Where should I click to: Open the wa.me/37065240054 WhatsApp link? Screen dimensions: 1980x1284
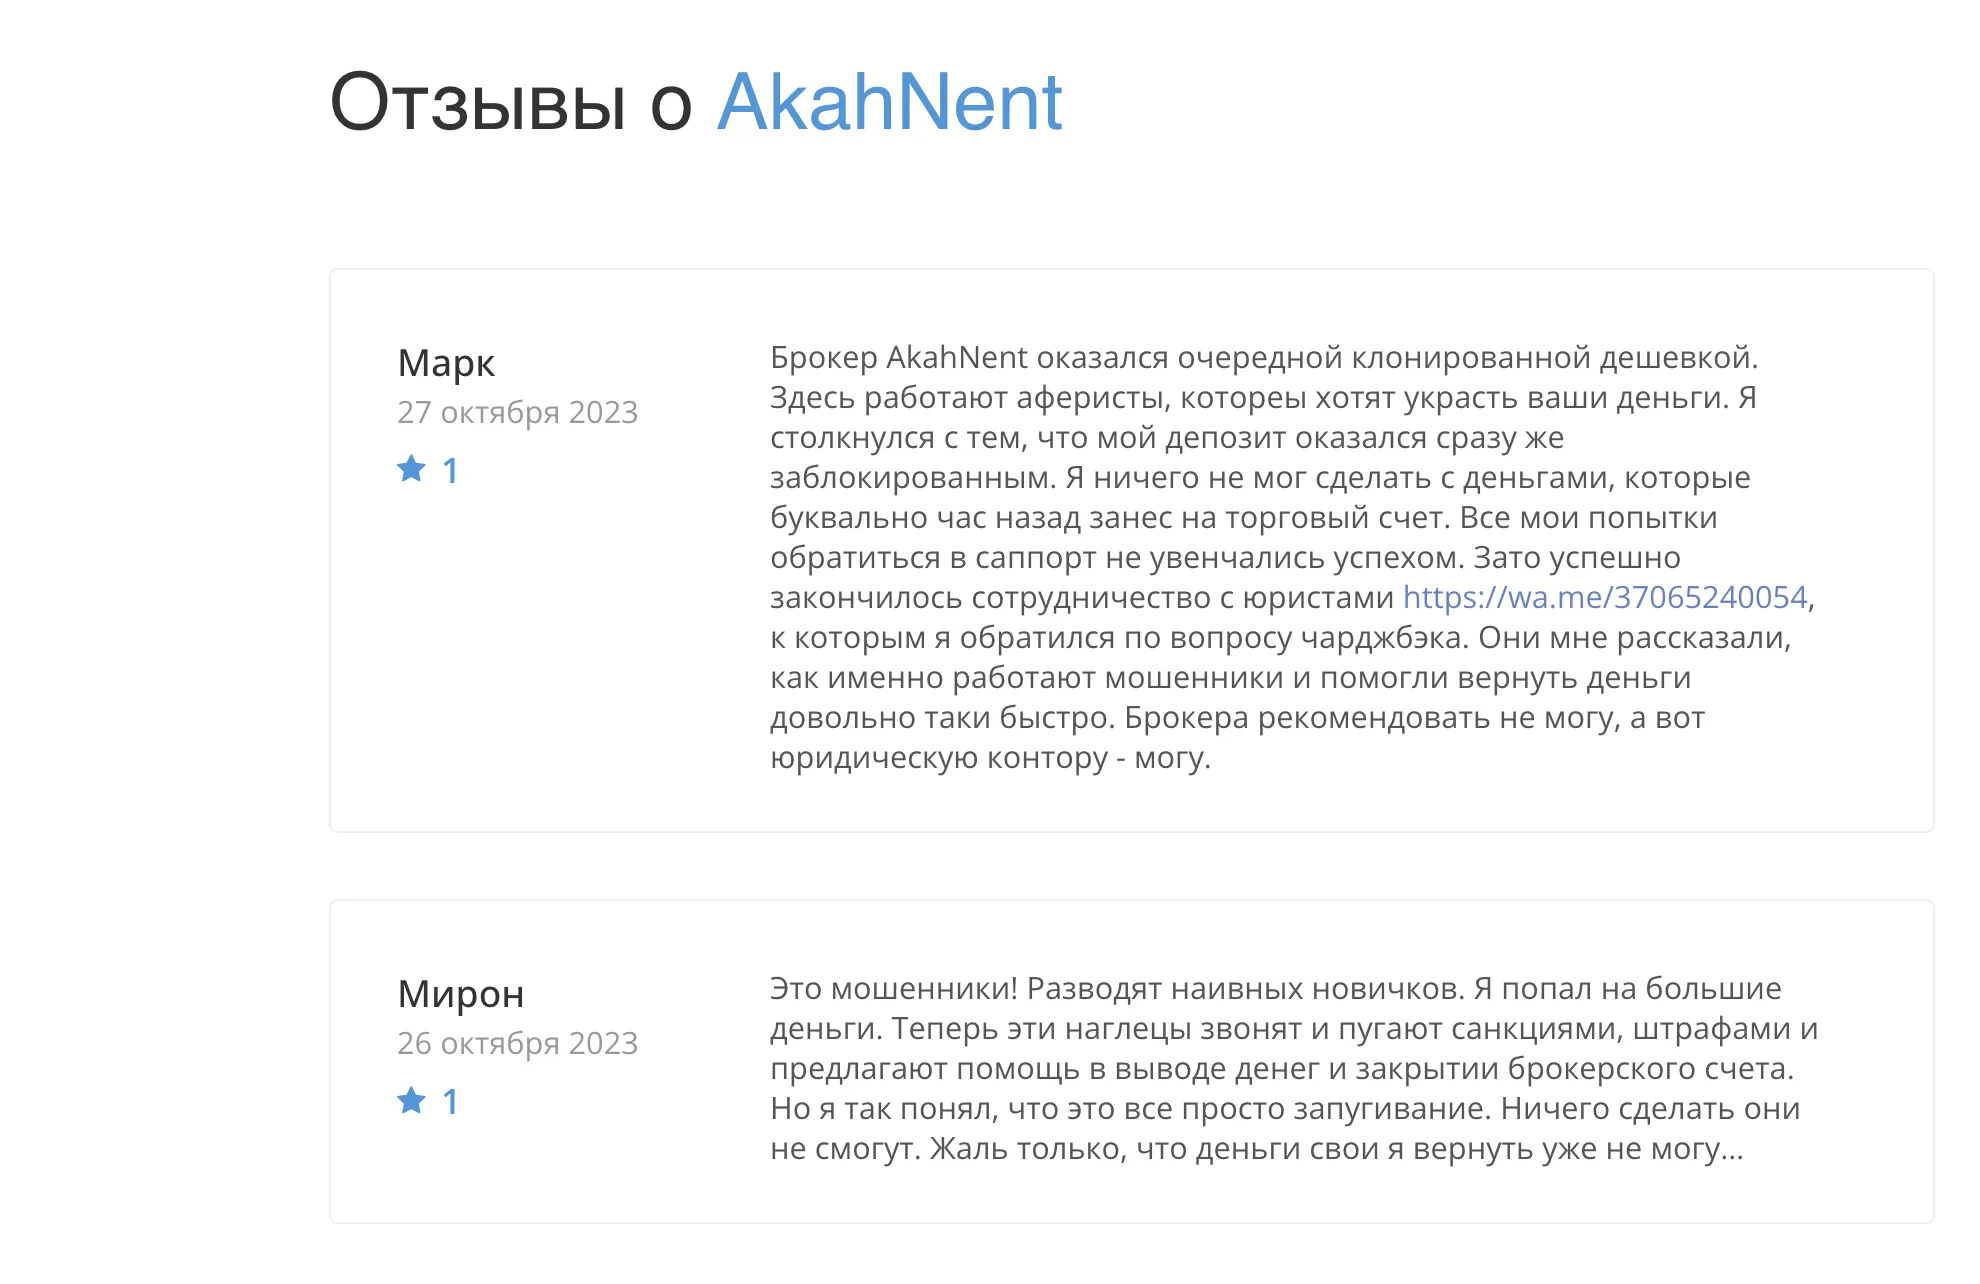click(x=1605, y=597)
